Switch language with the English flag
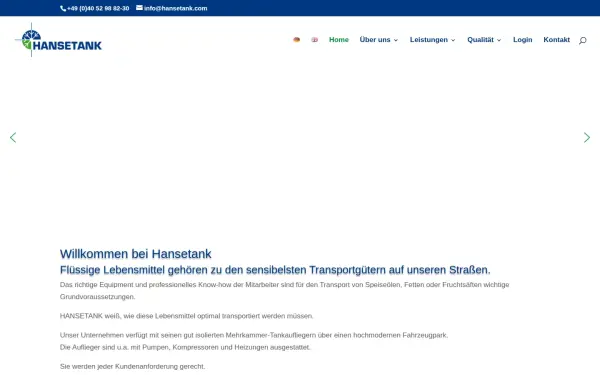The width and height of the screenshot is (600, 375). click(315, 39)
